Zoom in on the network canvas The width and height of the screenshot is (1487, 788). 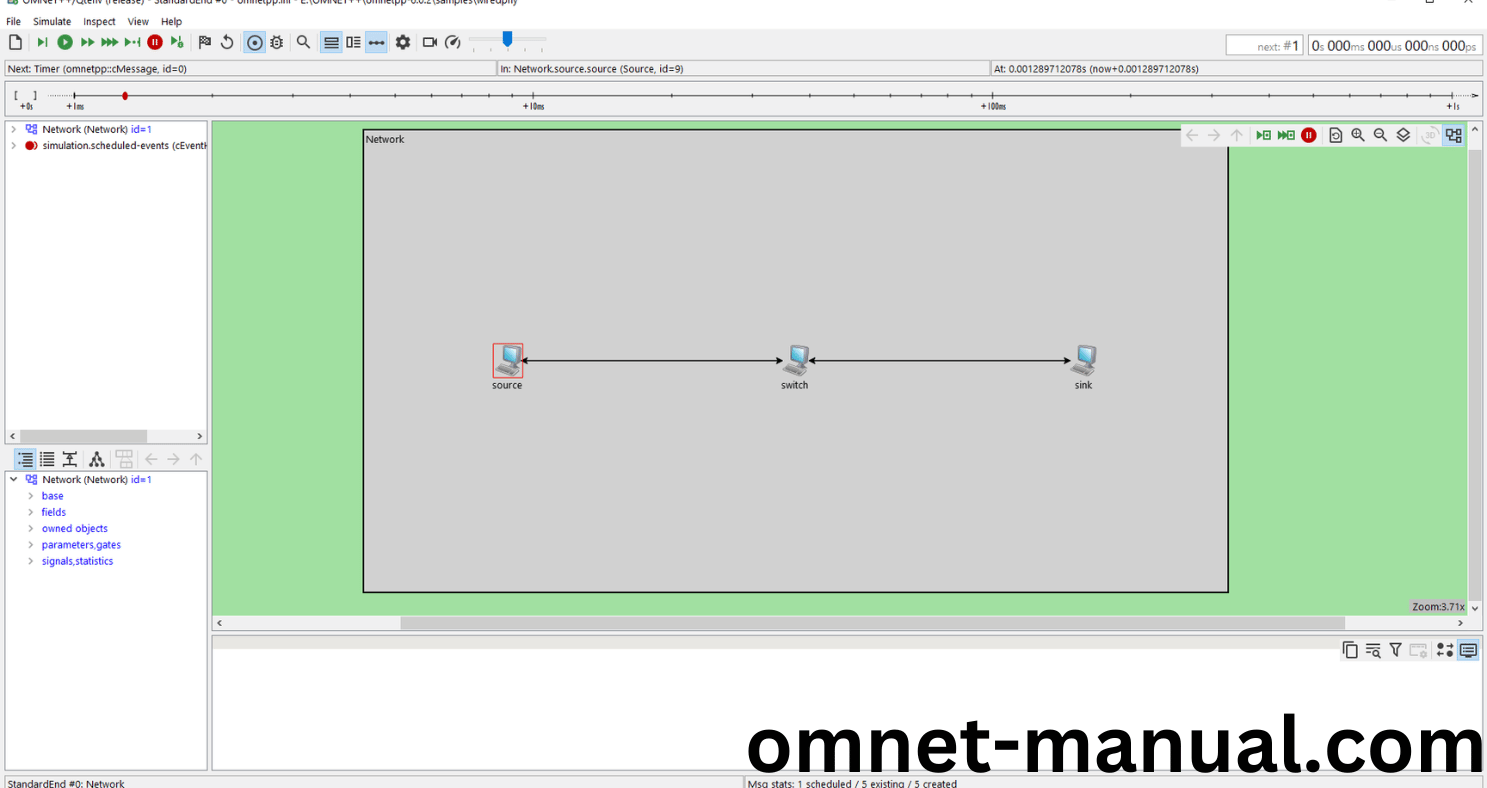[x=1358, y=135]
